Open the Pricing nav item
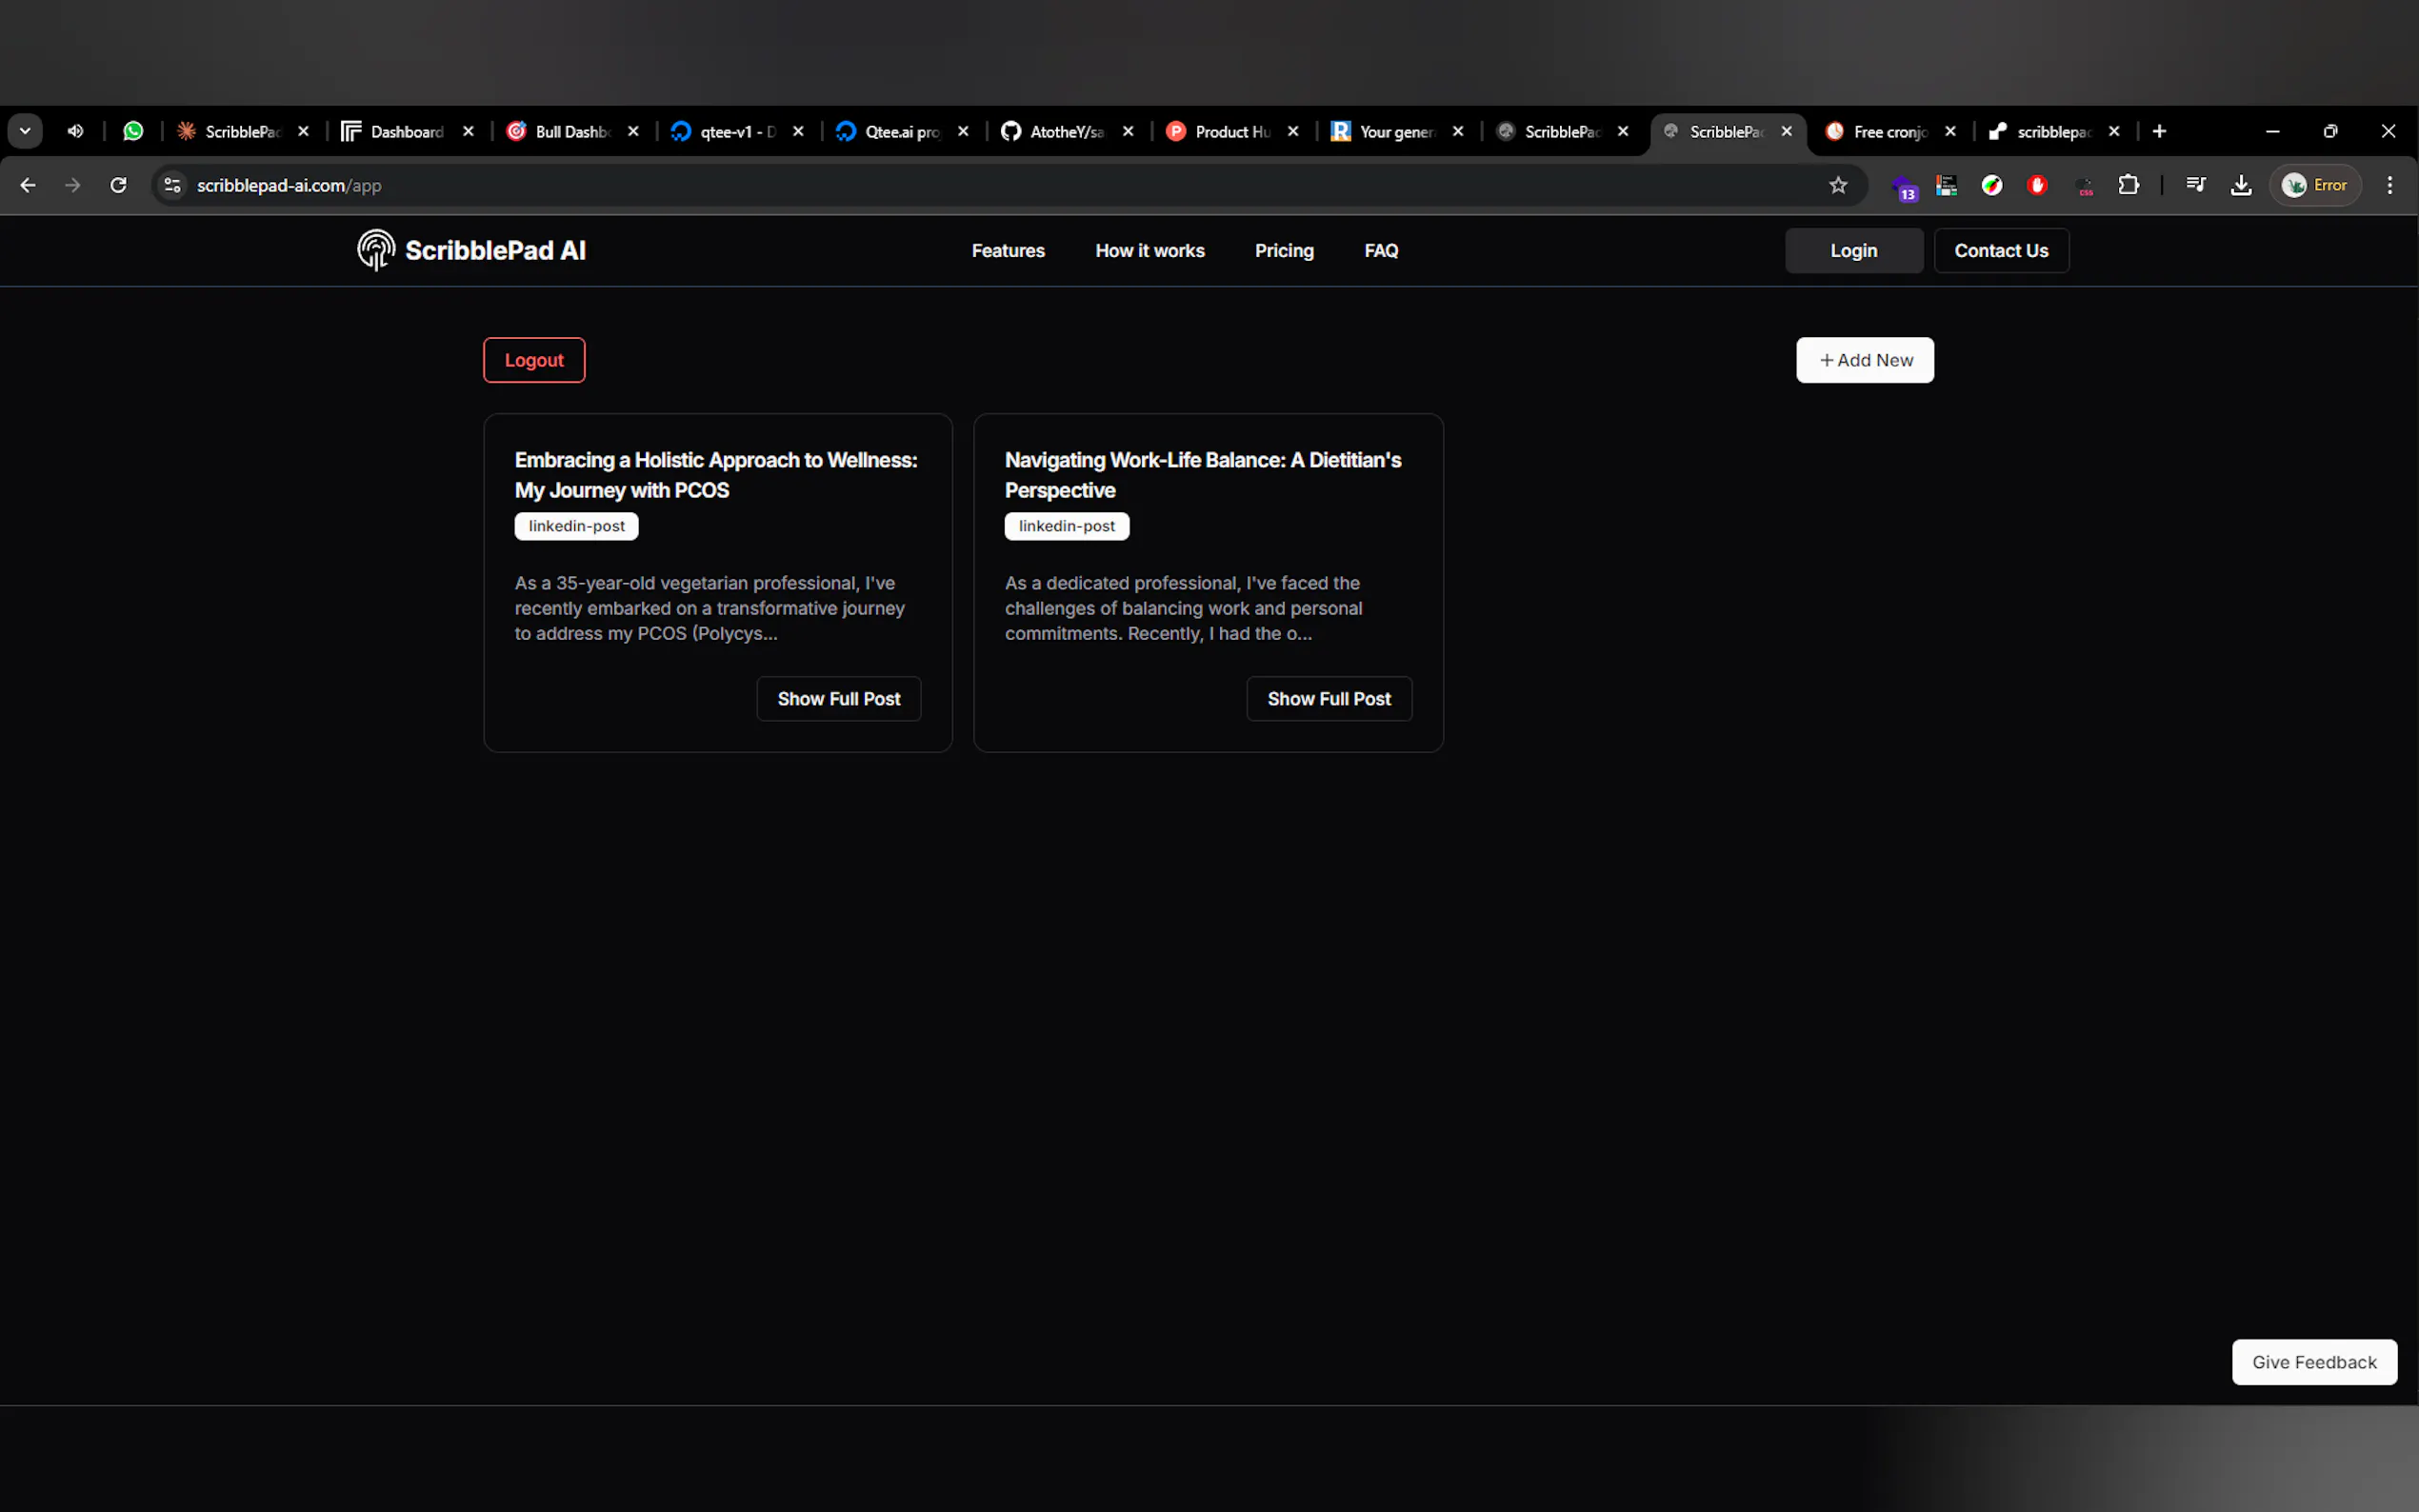The width and height of the screenshot is (2419, 1512). click(x=1284, y=251)
